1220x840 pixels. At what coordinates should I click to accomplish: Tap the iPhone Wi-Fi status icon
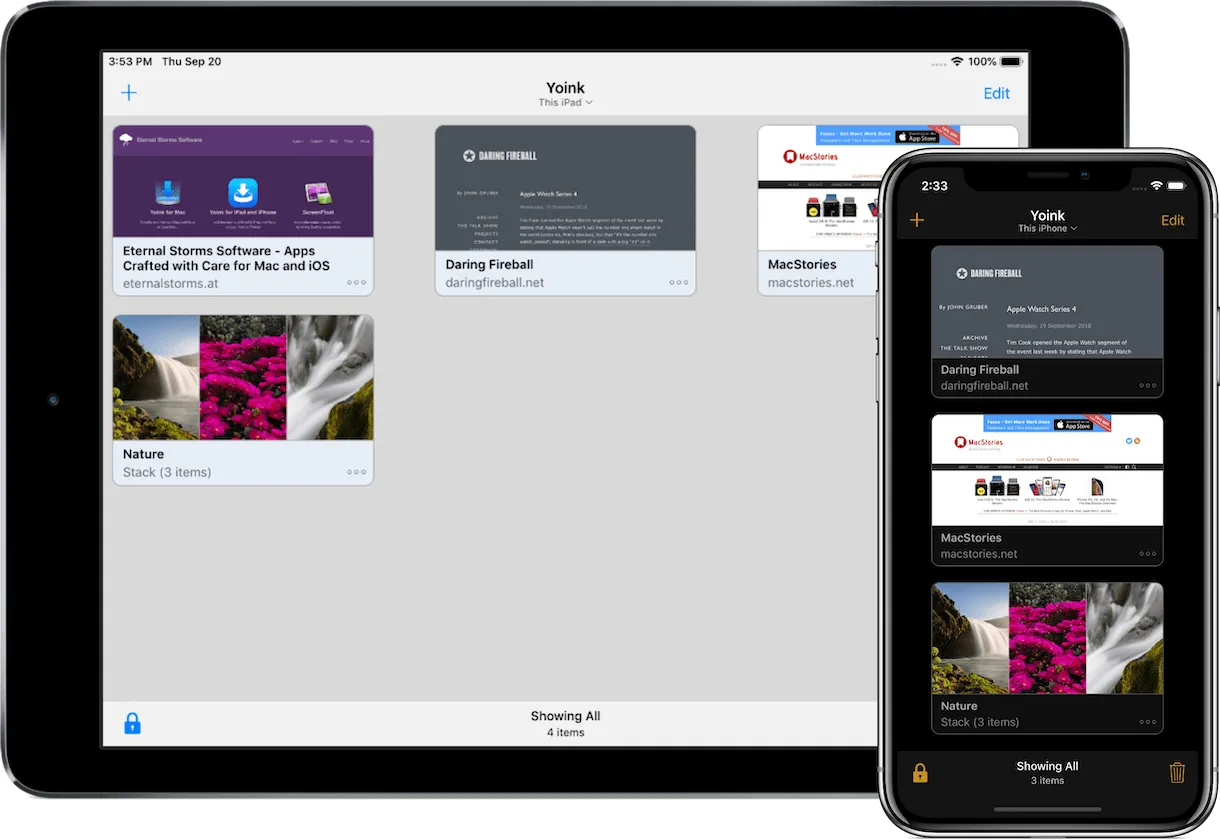(1157, 186)
